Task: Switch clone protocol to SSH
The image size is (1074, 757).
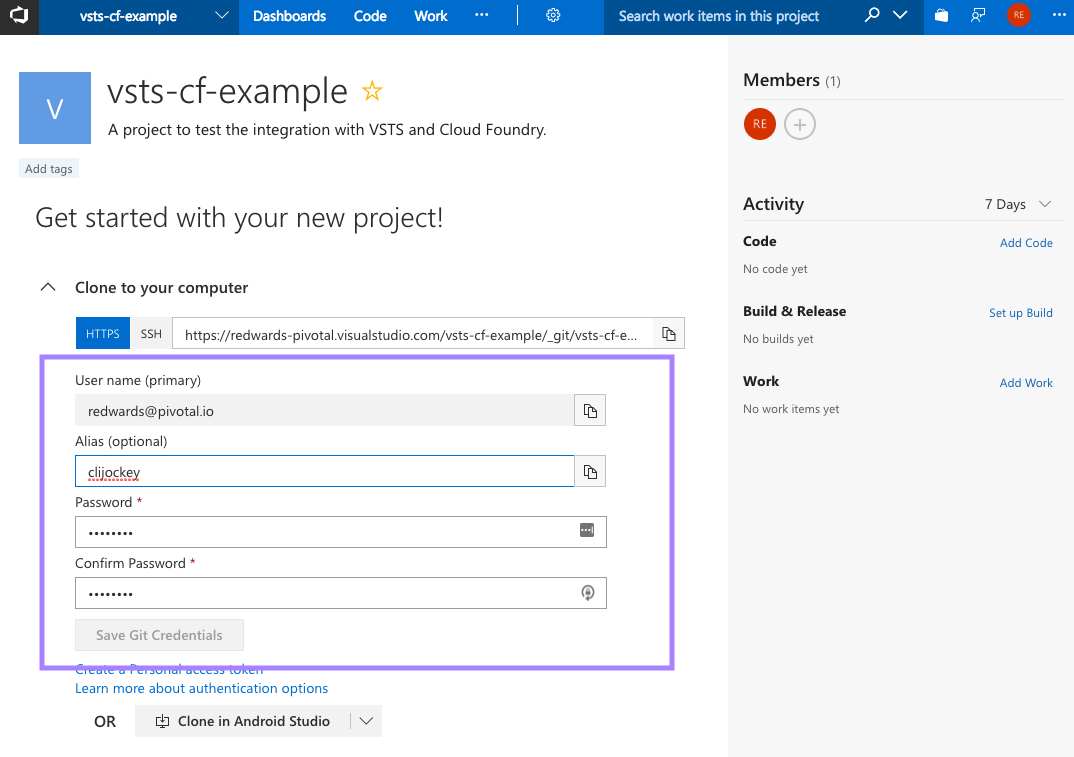Action: click(x=151, y=334)
